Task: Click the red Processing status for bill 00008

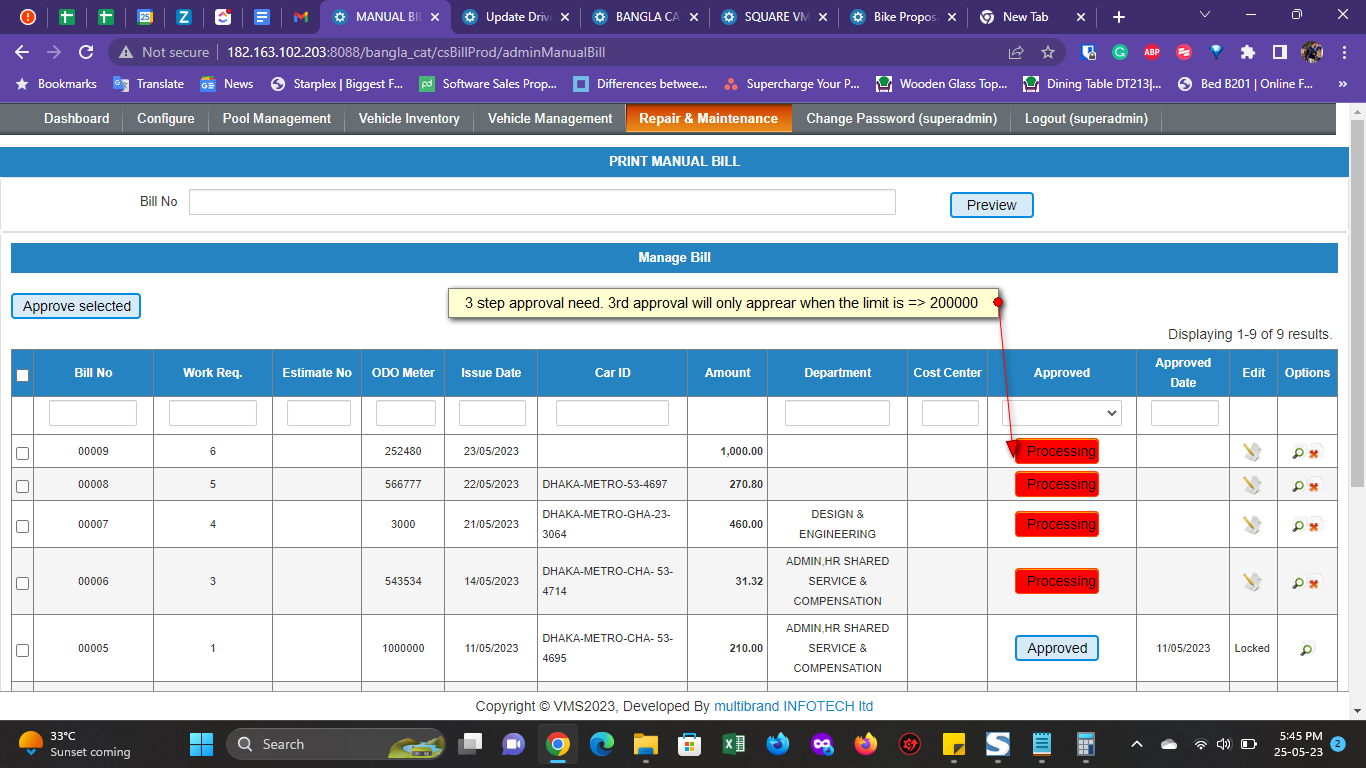Action: point(1057,485)
